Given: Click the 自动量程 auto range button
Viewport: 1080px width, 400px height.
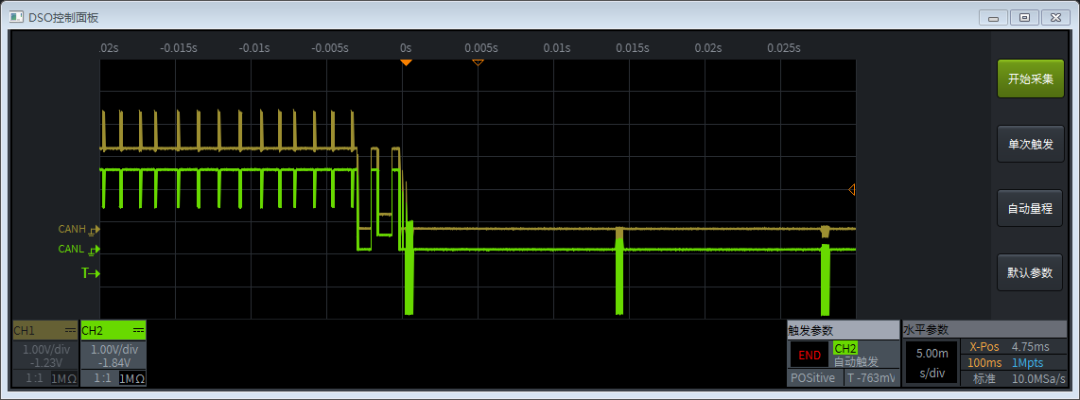Looking at the screenshot, I should [x=1030, y=209].
